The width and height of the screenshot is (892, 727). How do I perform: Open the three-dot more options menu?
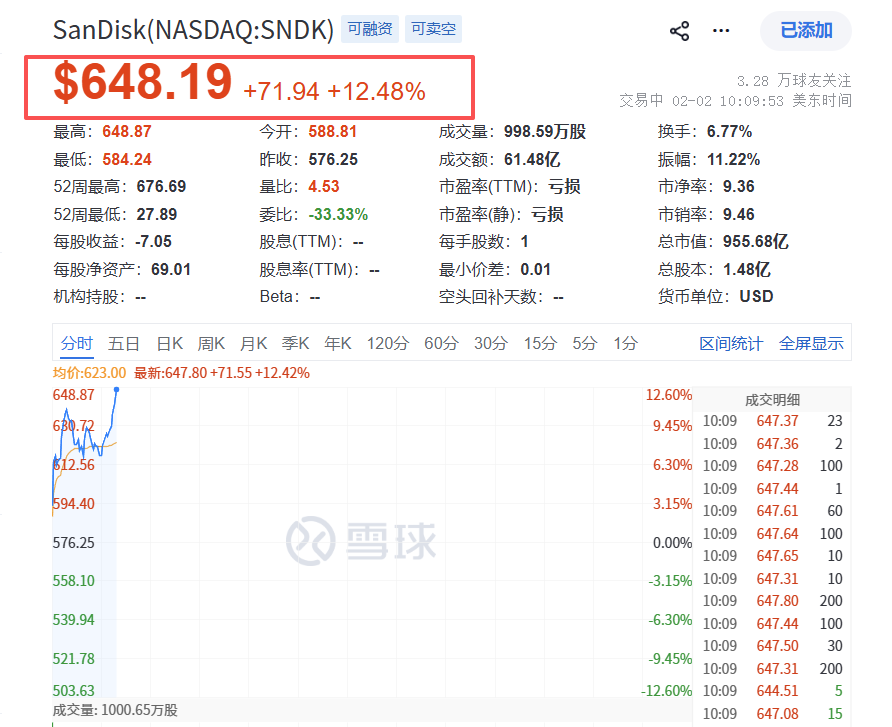[x=721, y=31]
